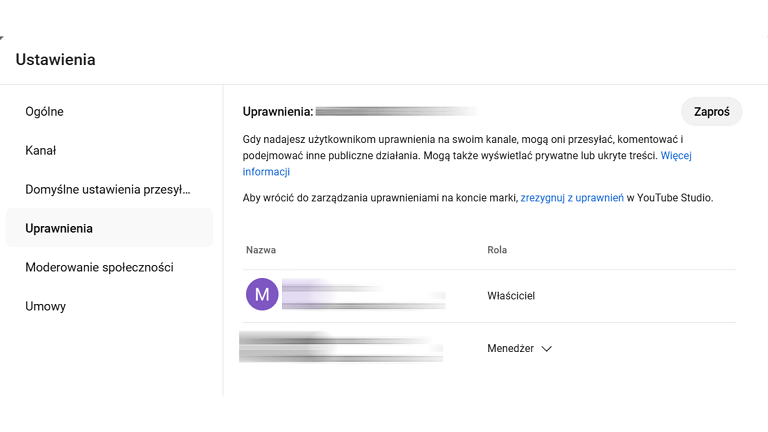Click the 'zrezygnuj z uprawnień' link
Image resolution: width=768 pixels, height=432 pixels.
[572, 198]
